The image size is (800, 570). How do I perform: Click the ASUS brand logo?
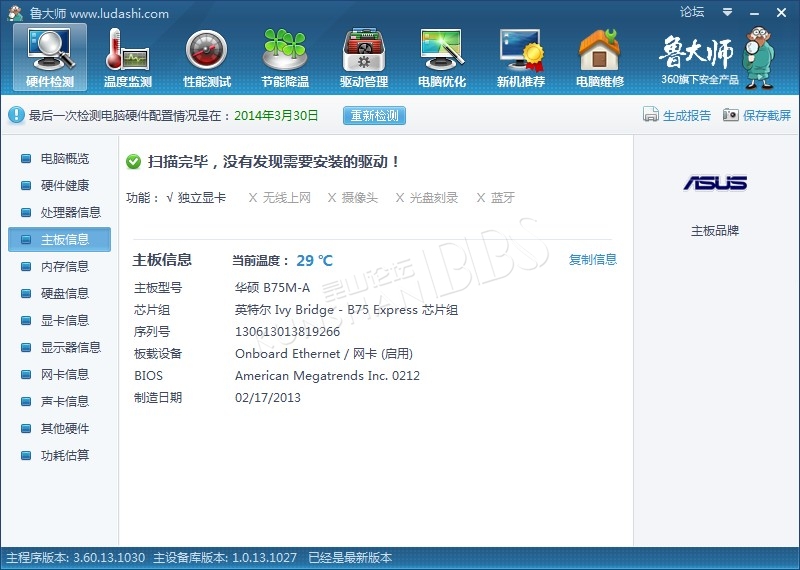point(715,183)
